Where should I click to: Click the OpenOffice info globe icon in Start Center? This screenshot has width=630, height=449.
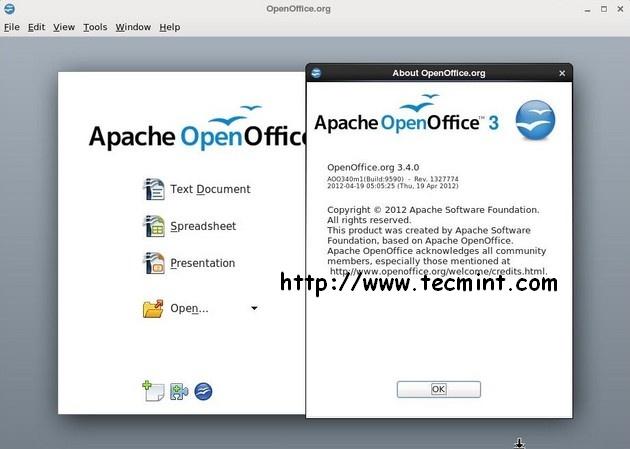pyautogui.click(x=203, y=392)
